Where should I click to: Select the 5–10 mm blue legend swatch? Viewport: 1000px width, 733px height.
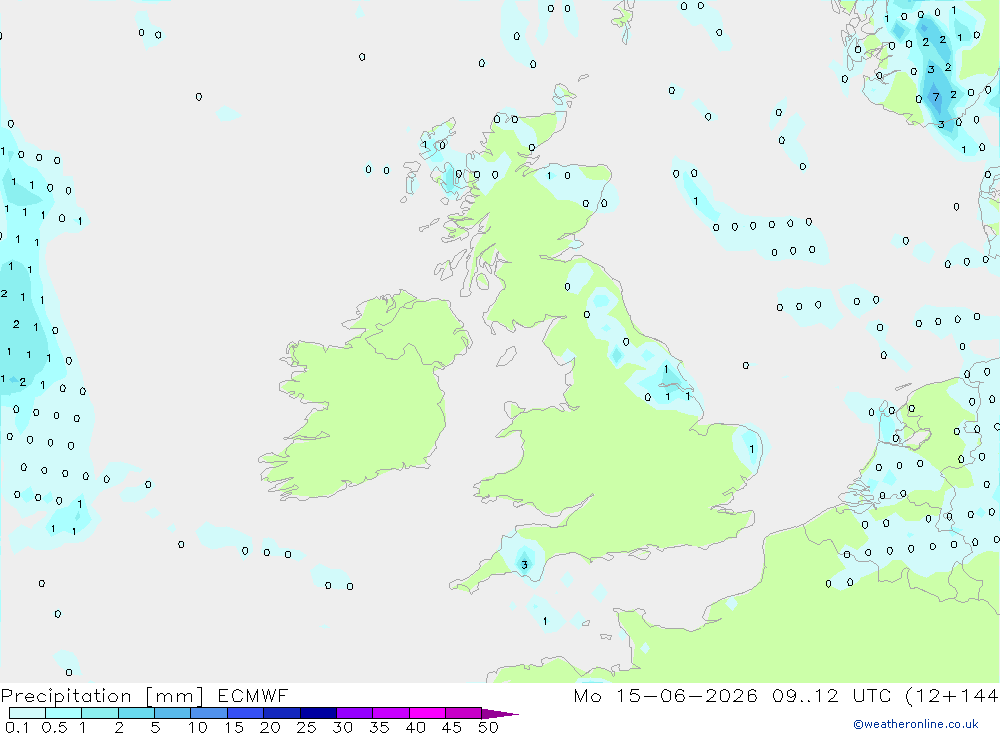(172, 713)
